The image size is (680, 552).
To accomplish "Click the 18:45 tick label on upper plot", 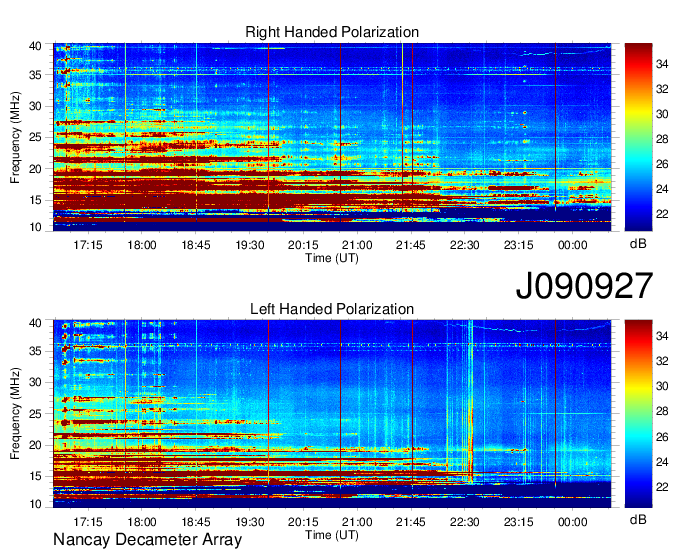I will (x=196, y=245).
